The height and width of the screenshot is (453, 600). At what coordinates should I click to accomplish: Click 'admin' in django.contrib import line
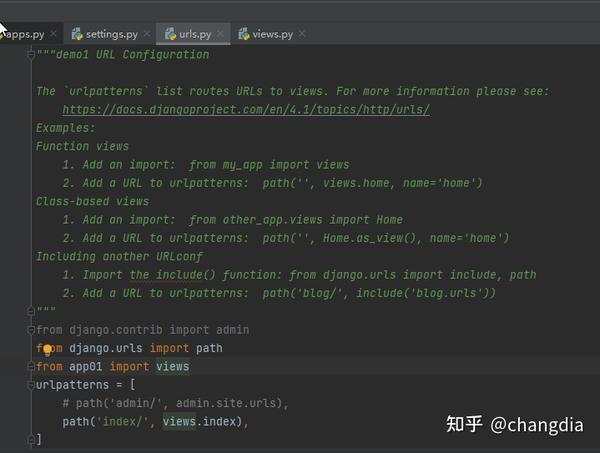click(233, 330)
